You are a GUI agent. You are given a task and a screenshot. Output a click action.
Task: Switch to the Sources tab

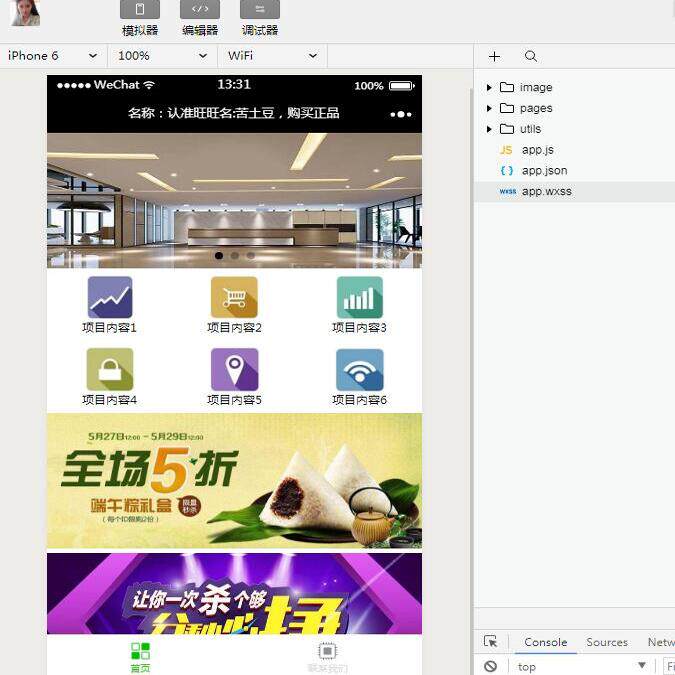(x=607, y=642)
